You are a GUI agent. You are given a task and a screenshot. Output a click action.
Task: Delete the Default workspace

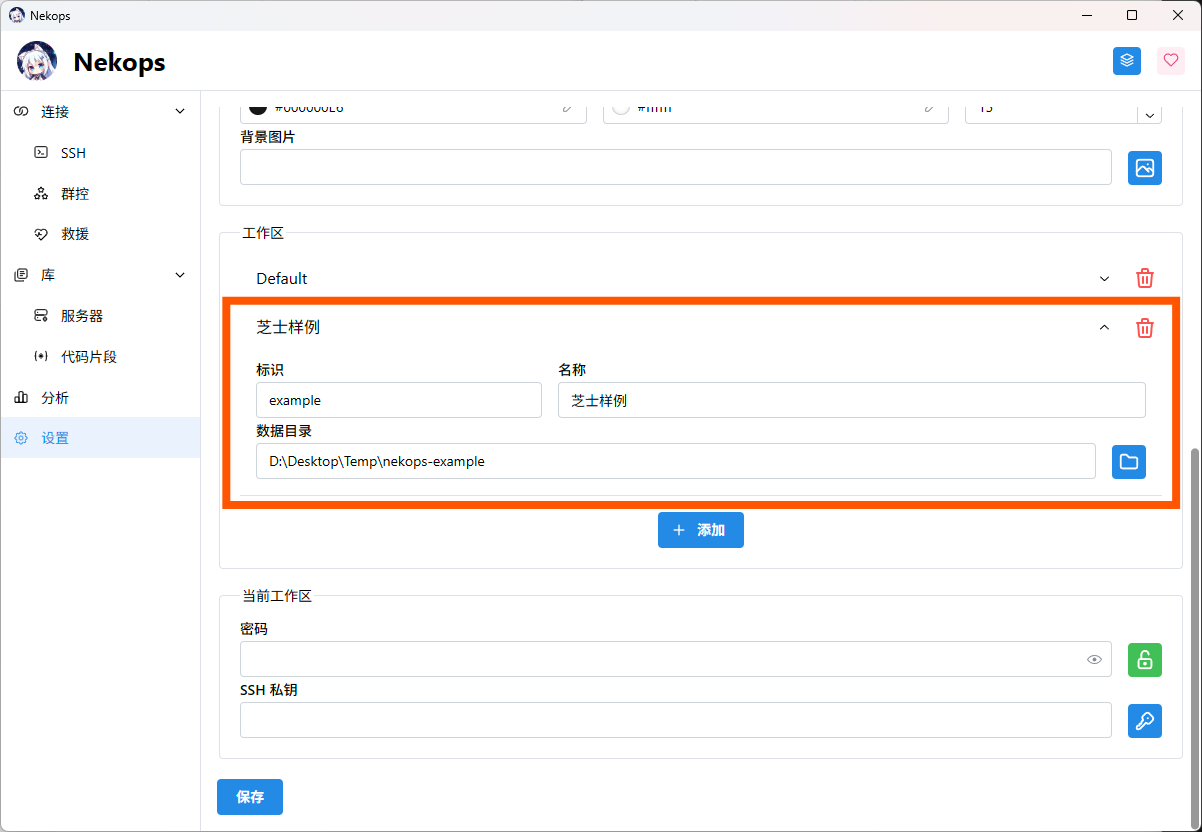1145,278
